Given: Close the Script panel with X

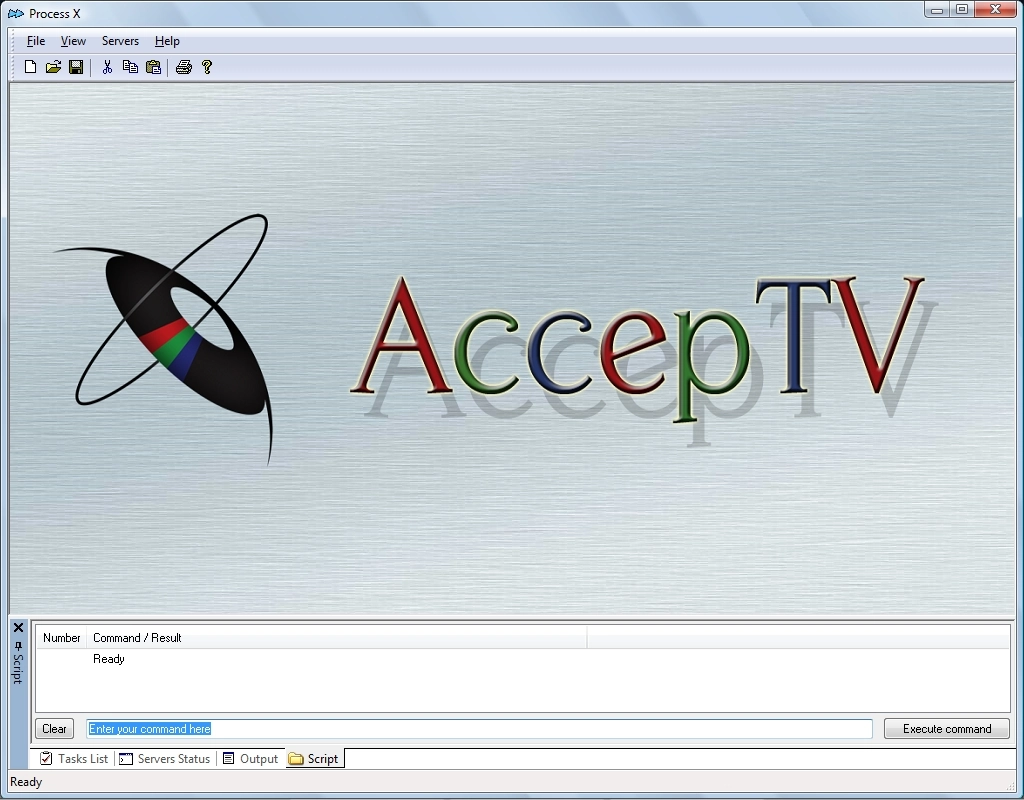Looking at the screenshot, I should point(18,628).
